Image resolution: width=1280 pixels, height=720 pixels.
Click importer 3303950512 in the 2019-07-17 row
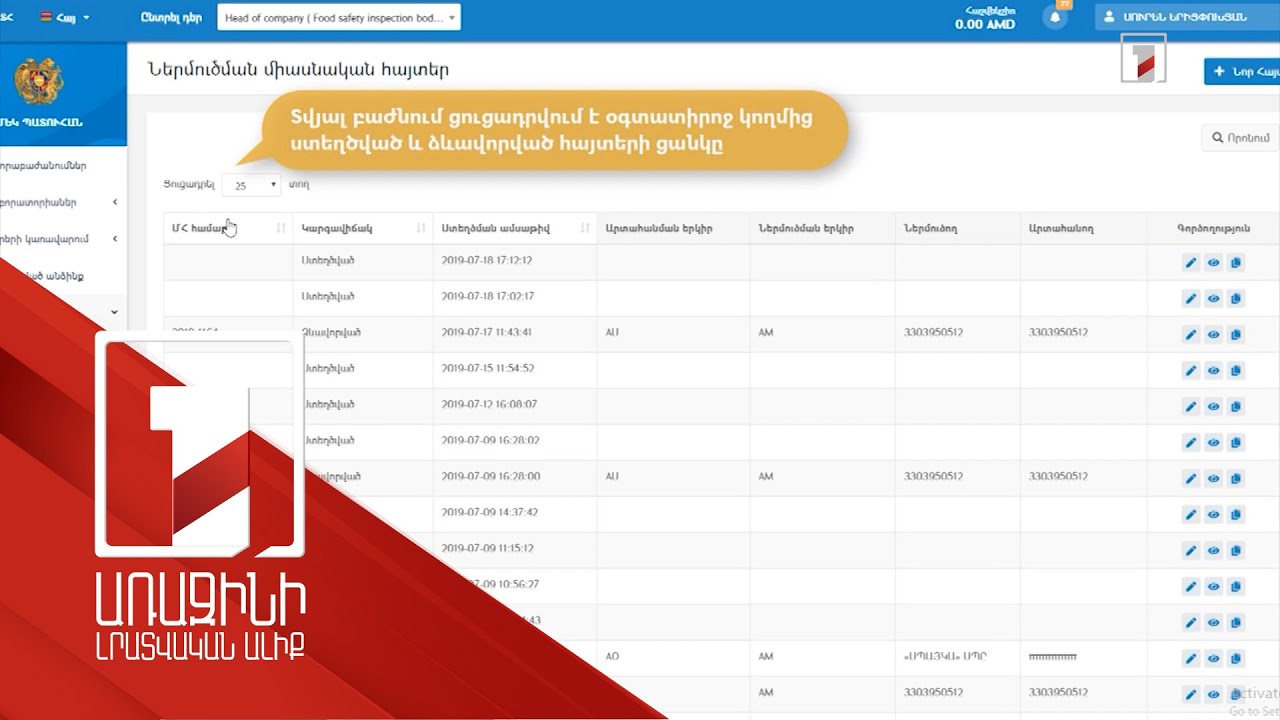tap(933, 332)
